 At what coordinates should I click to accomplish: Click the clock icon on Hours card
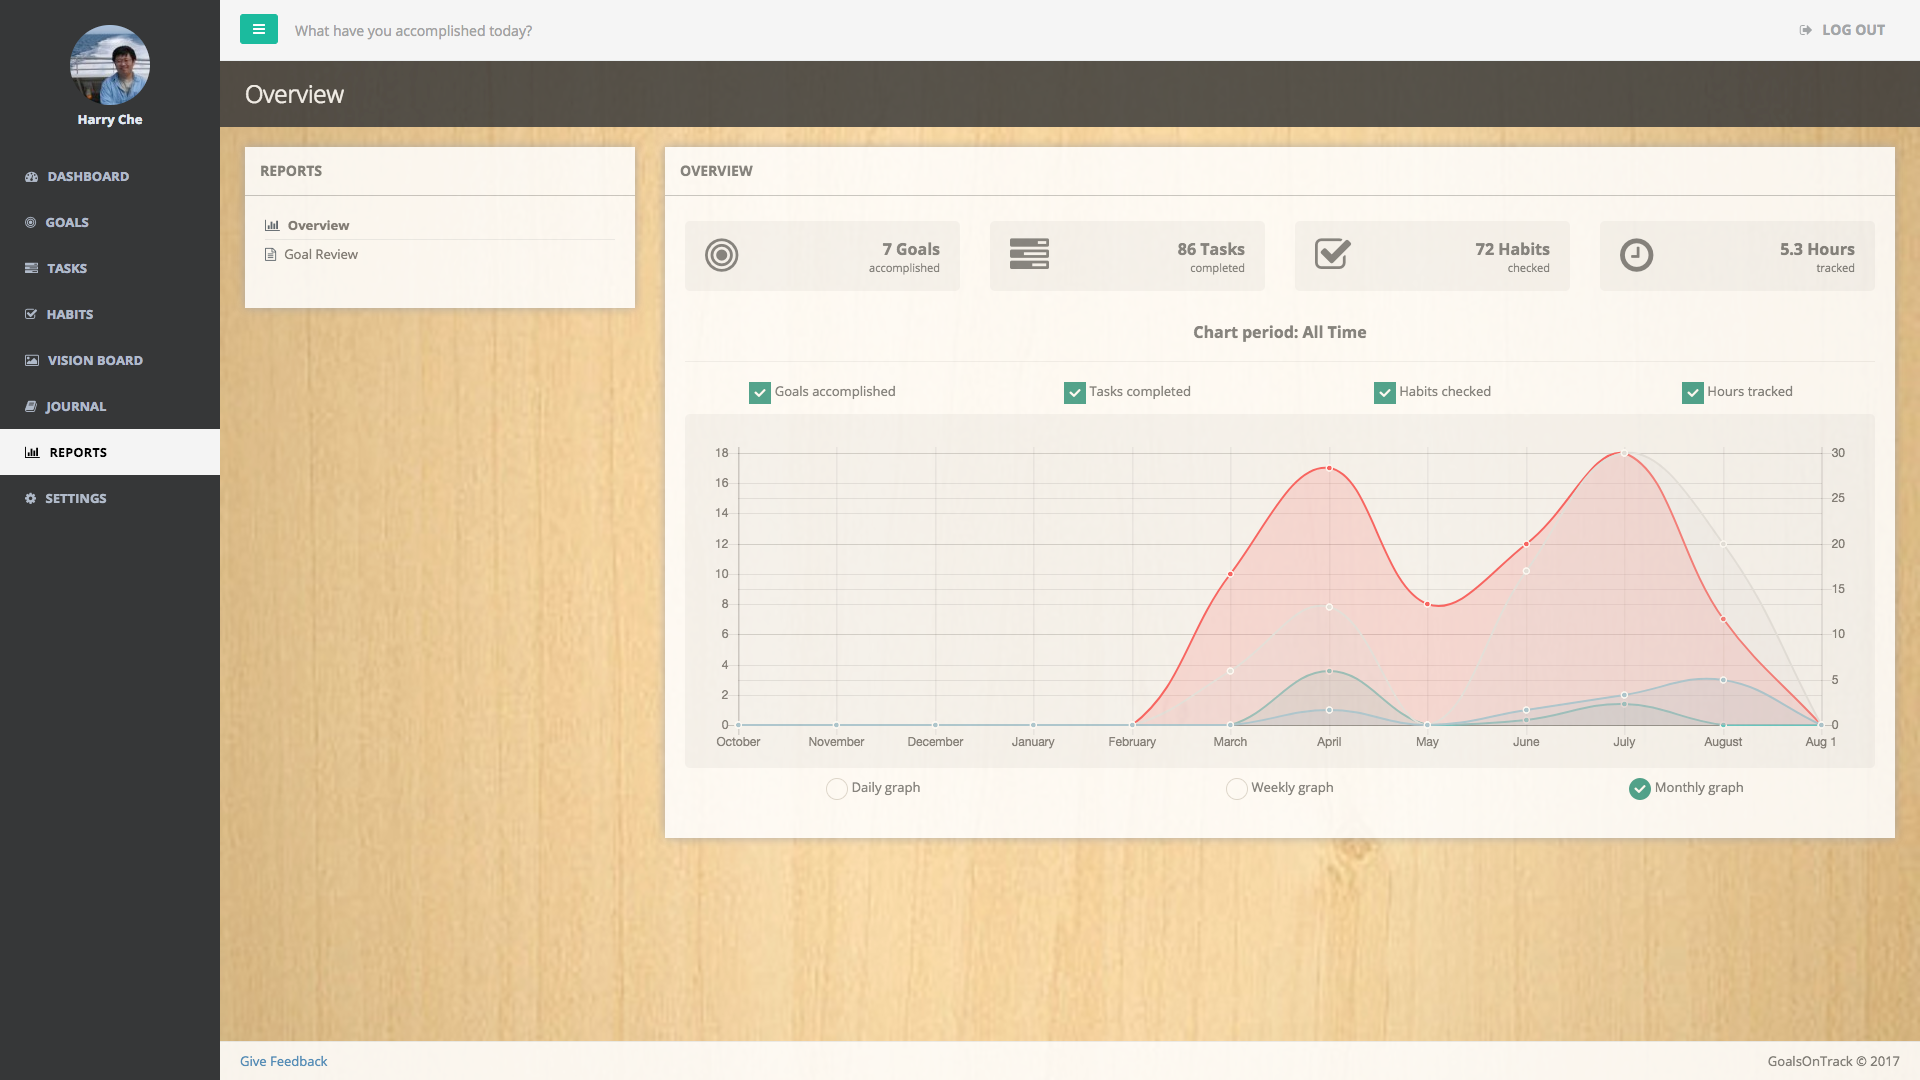click(x=1636, y=255)
